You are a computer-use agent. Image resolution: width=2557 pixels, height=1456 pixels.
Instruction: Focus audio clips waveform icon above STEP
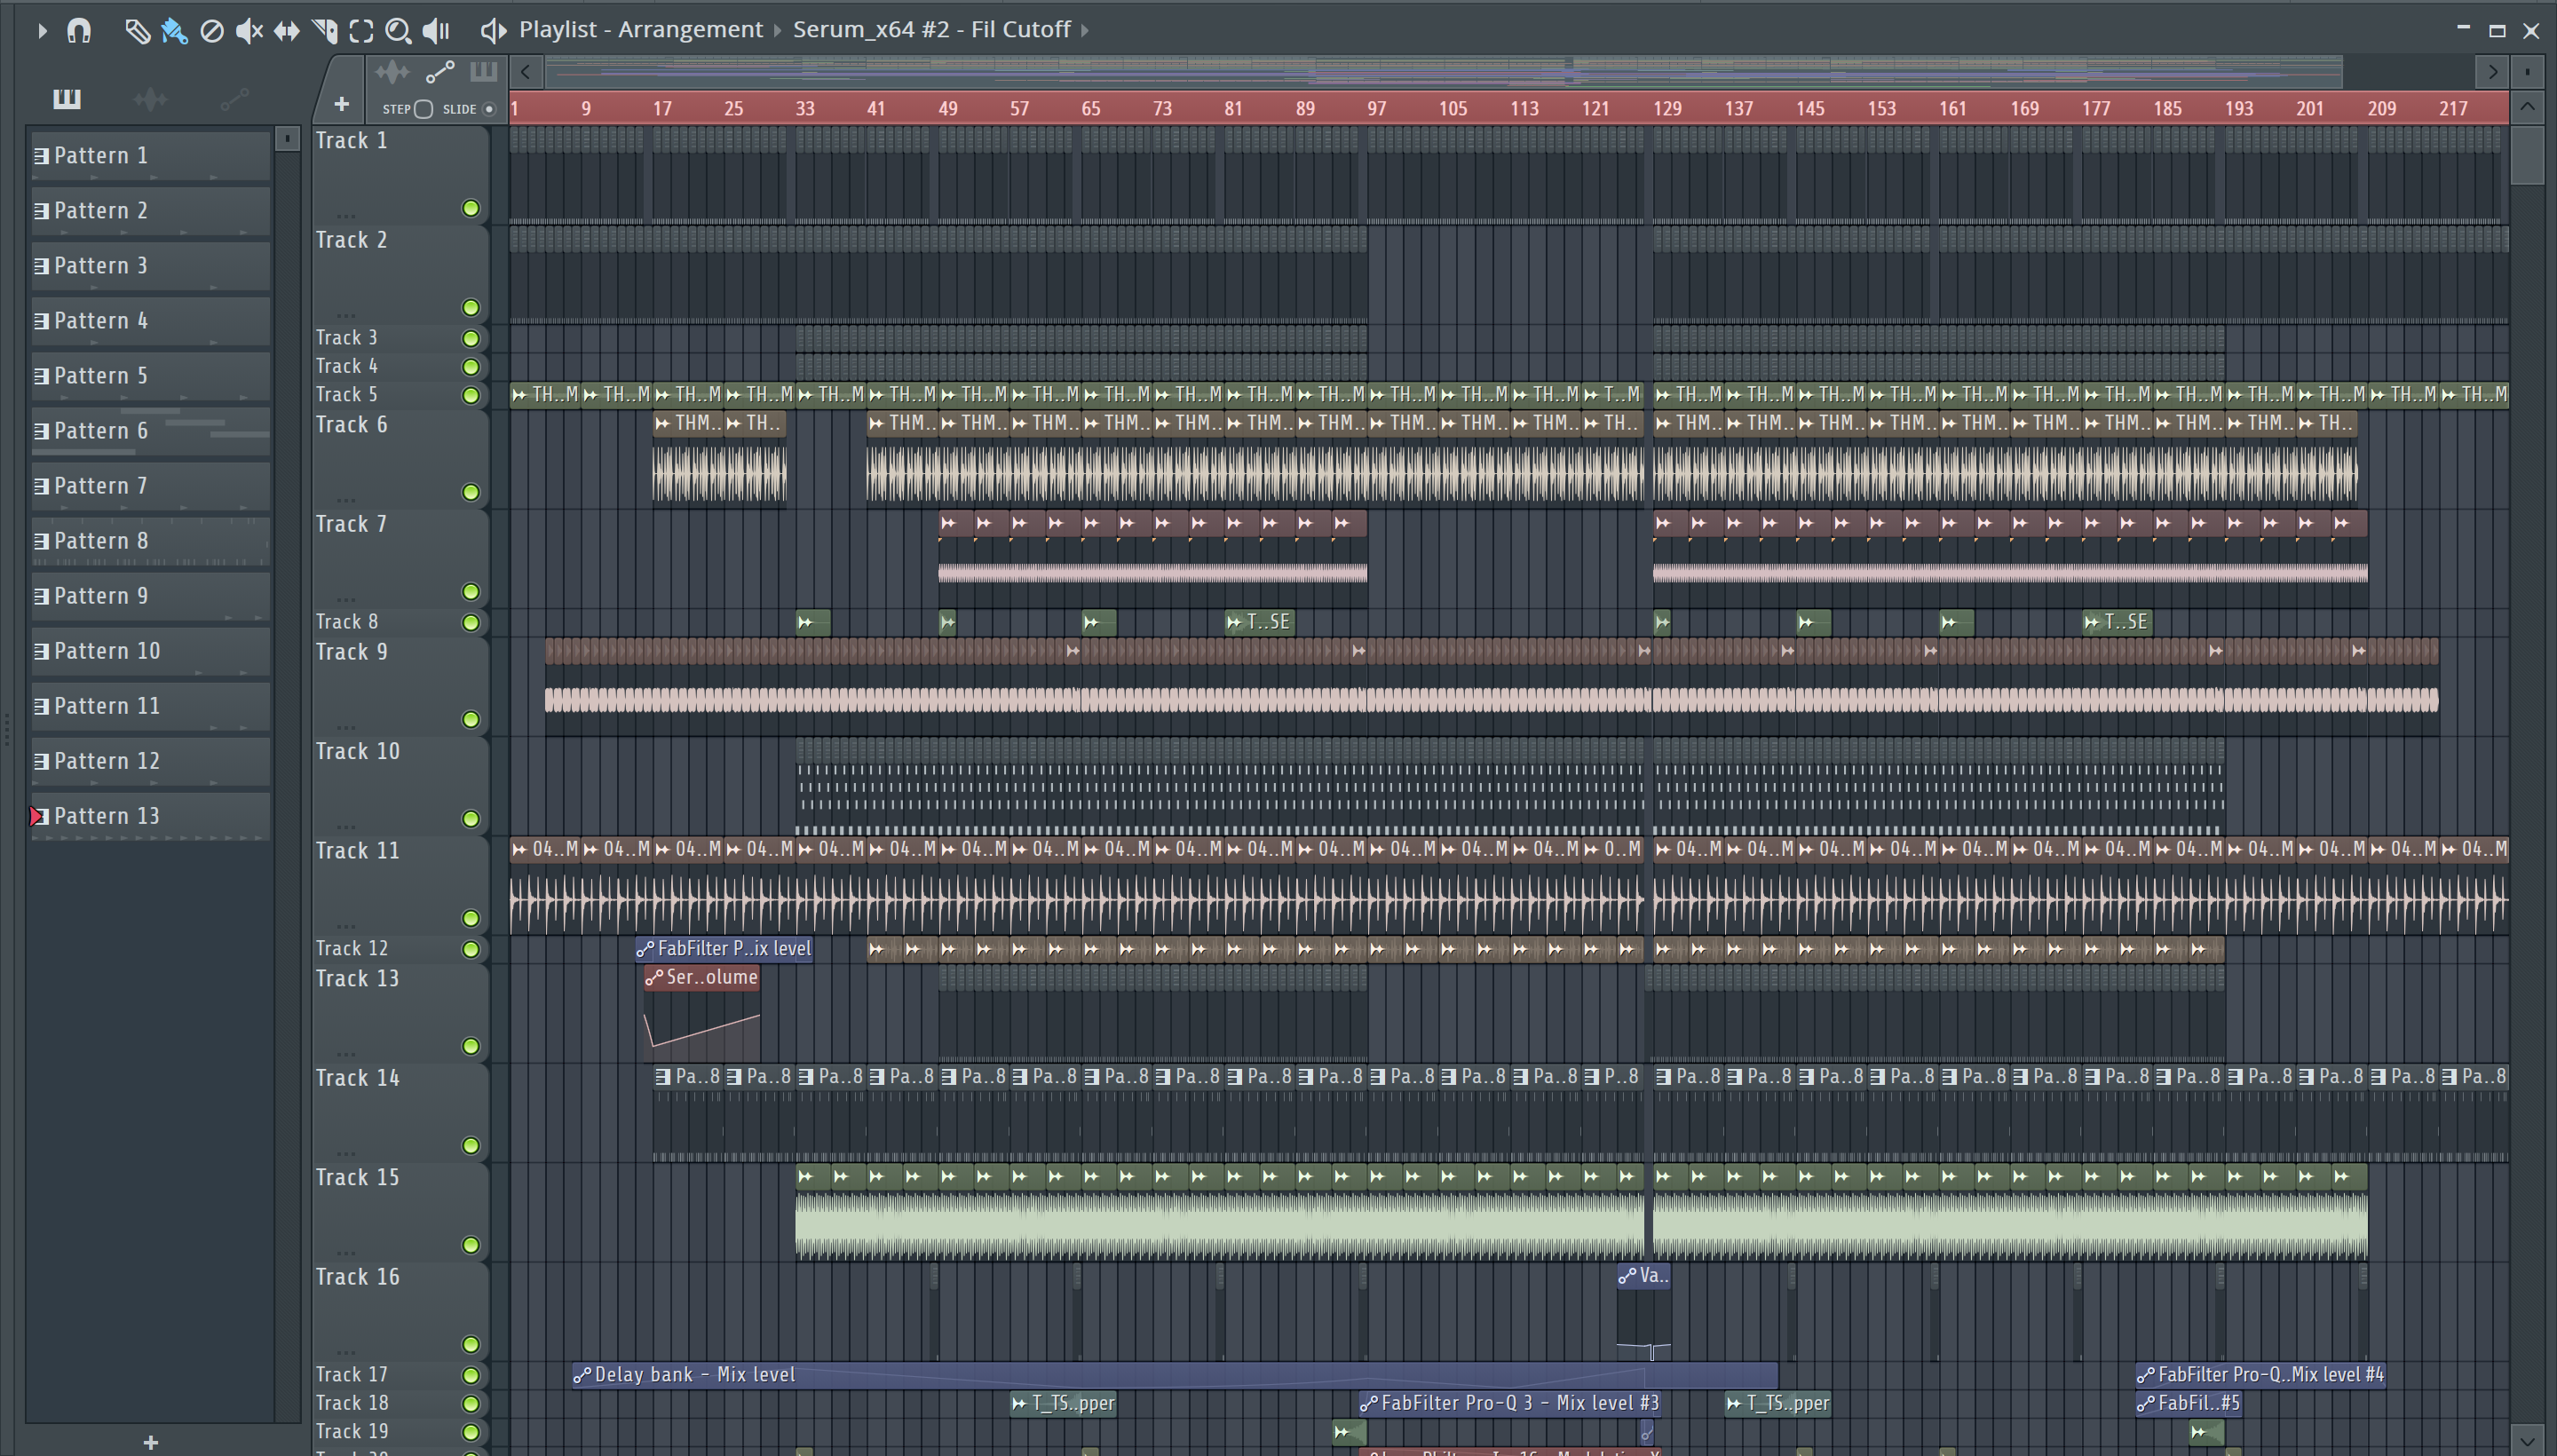[392, 72]
